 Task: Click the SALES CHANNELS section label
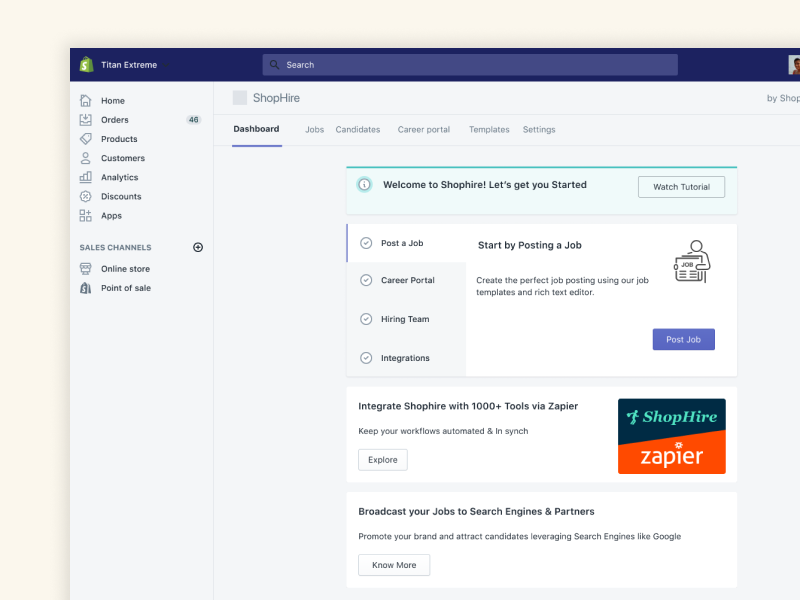point(115,247)
